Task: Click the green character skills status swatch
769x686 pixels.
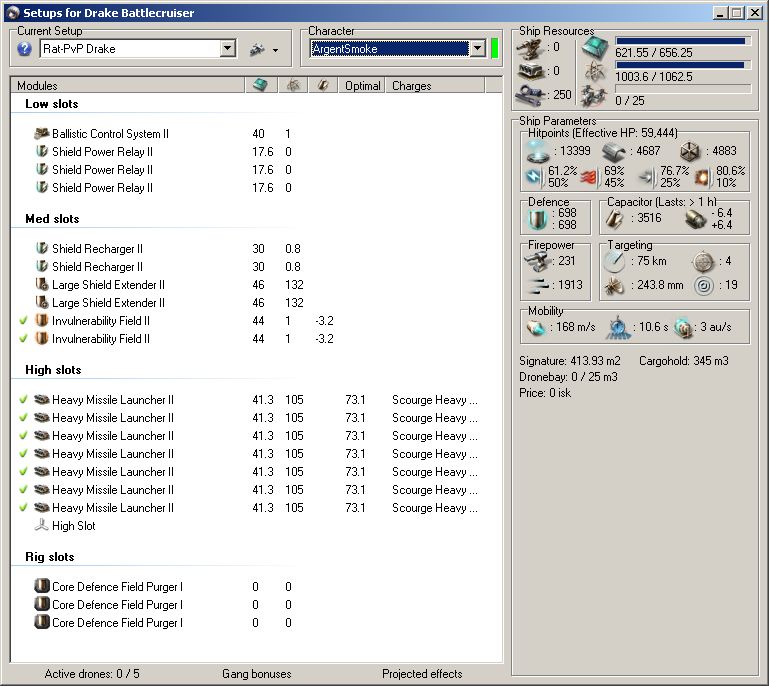Action: pos(495,49)
